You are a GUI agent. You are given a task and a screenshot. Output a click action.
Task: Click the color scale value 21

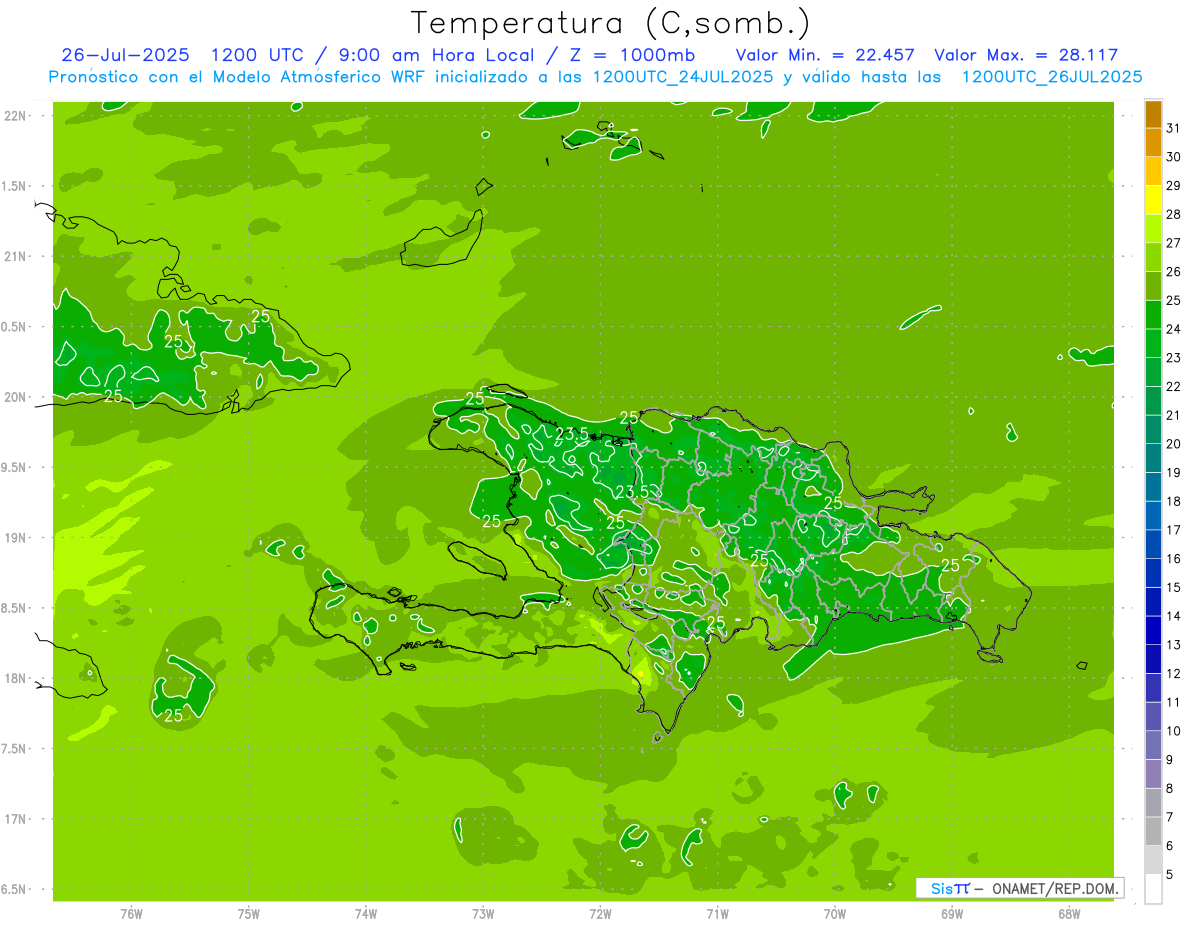(x=1174, y=415)
